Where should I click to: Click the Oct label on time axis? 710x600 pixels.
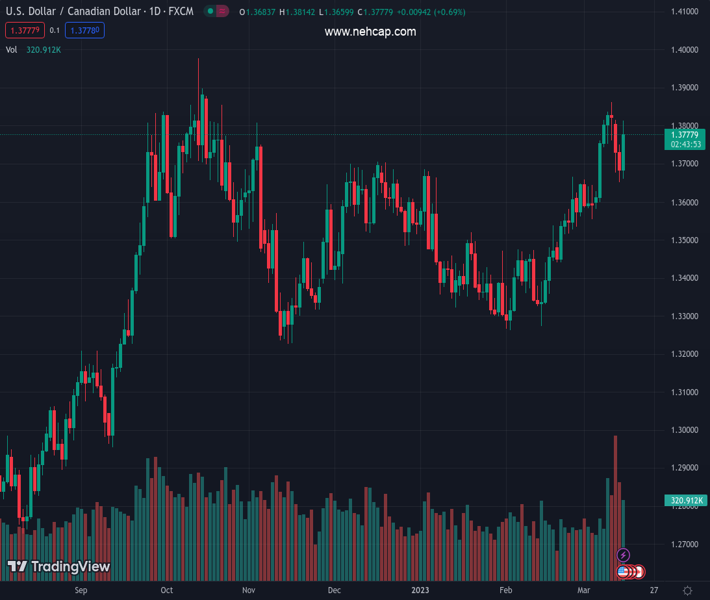point(166,591)
